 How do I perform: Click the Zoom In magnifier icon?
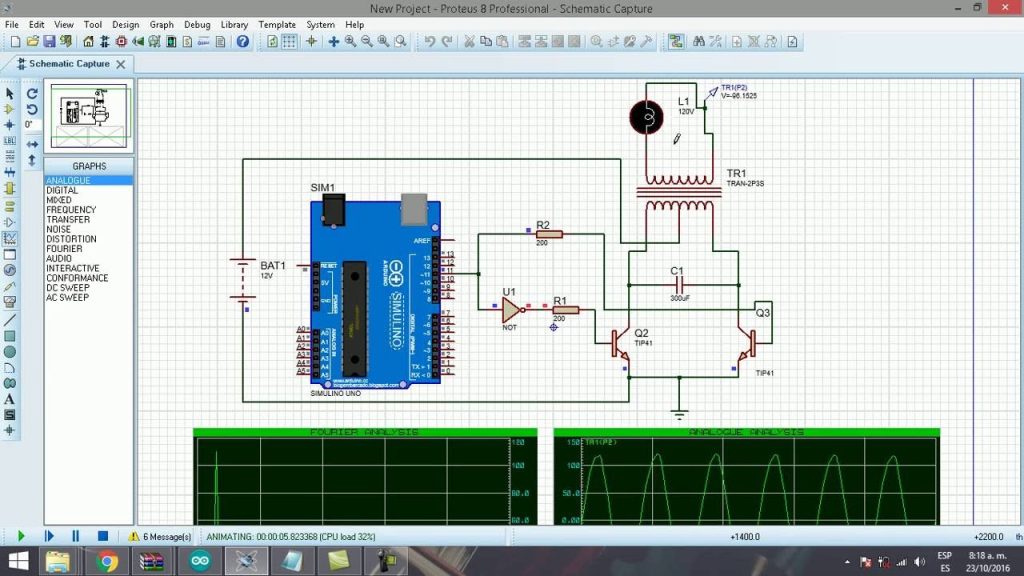(351, 42)
